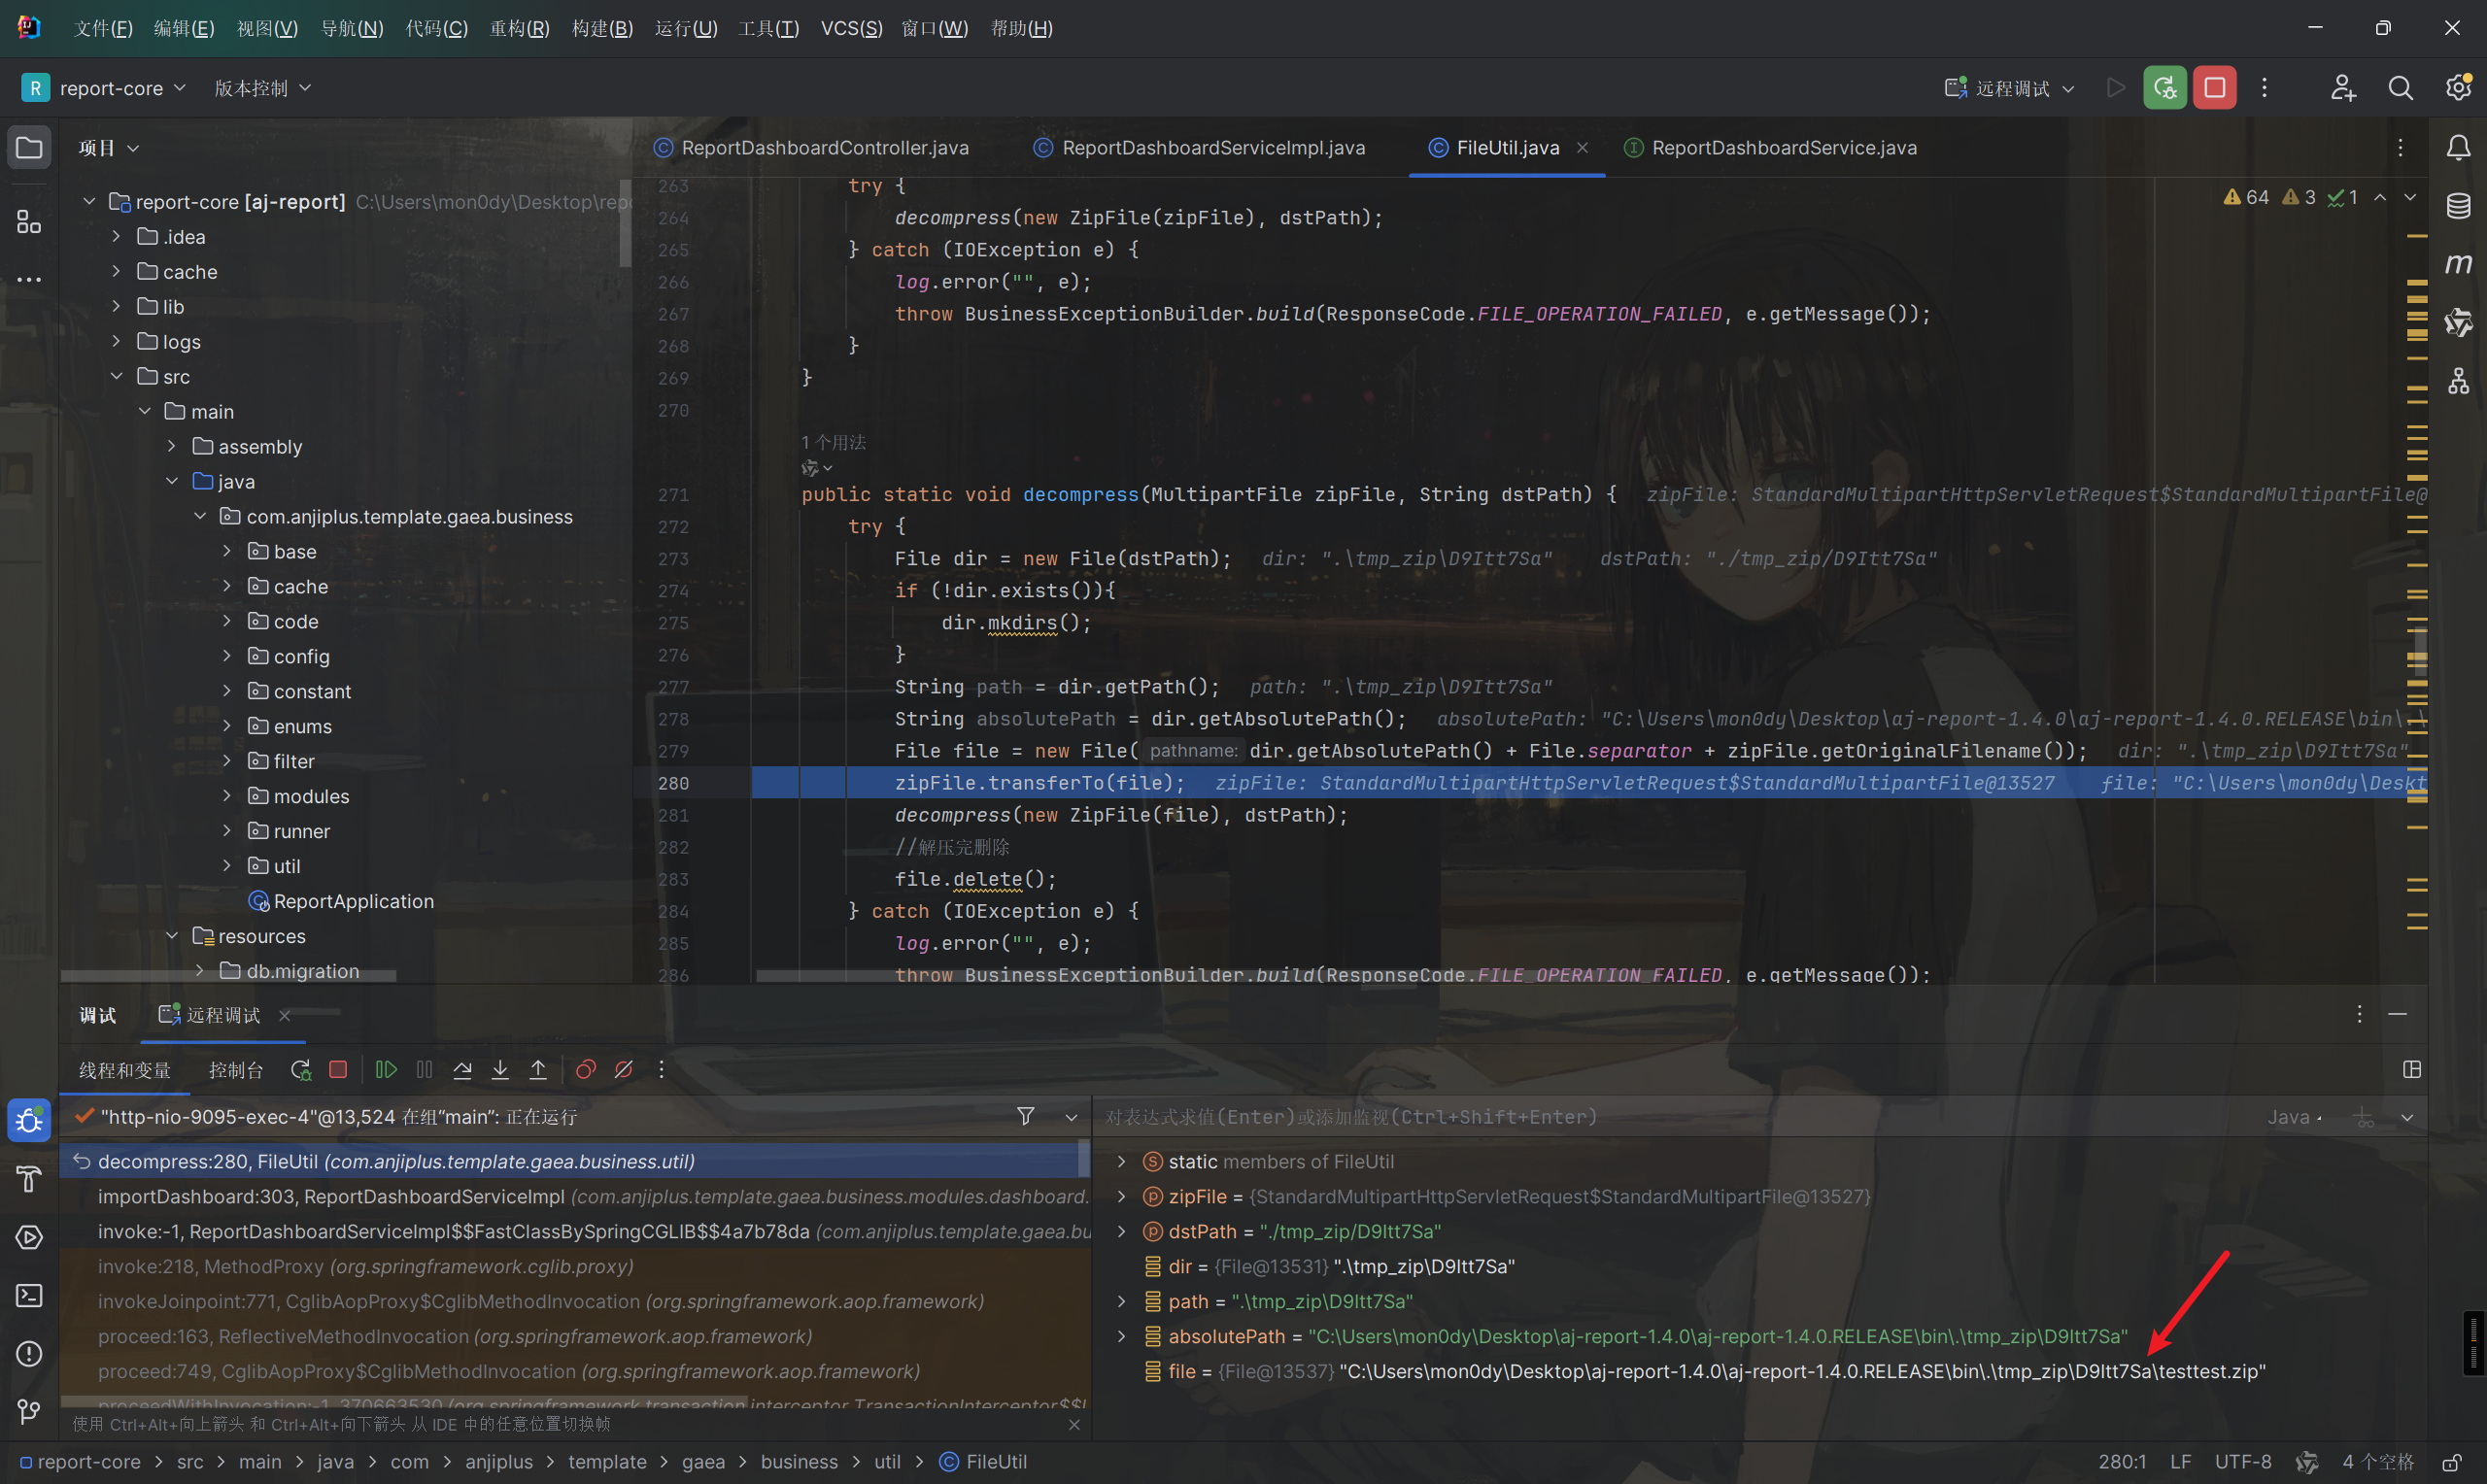
Task: Open the Terminal tool window
Action: pyautogui.click(x=29, y=1296)
